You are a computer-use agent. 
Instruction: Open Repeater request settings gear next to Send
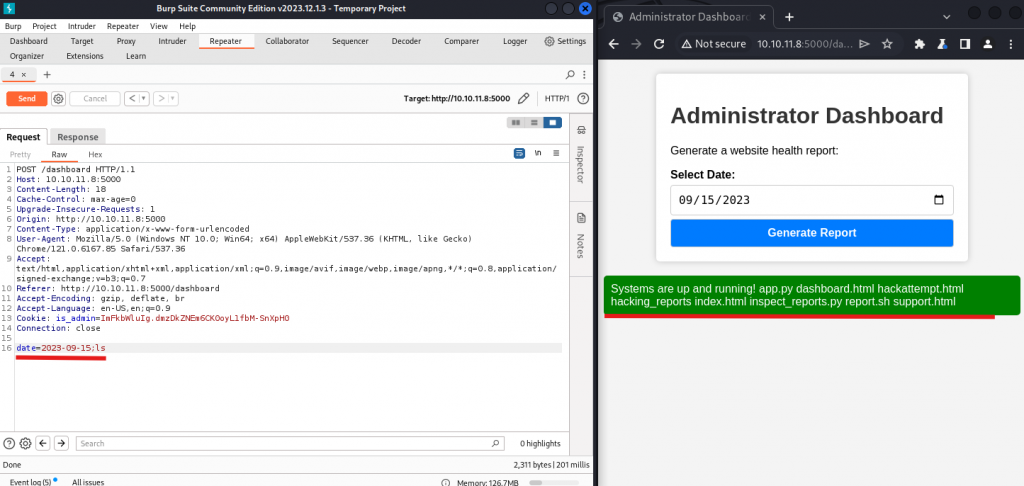pos(58,99)
